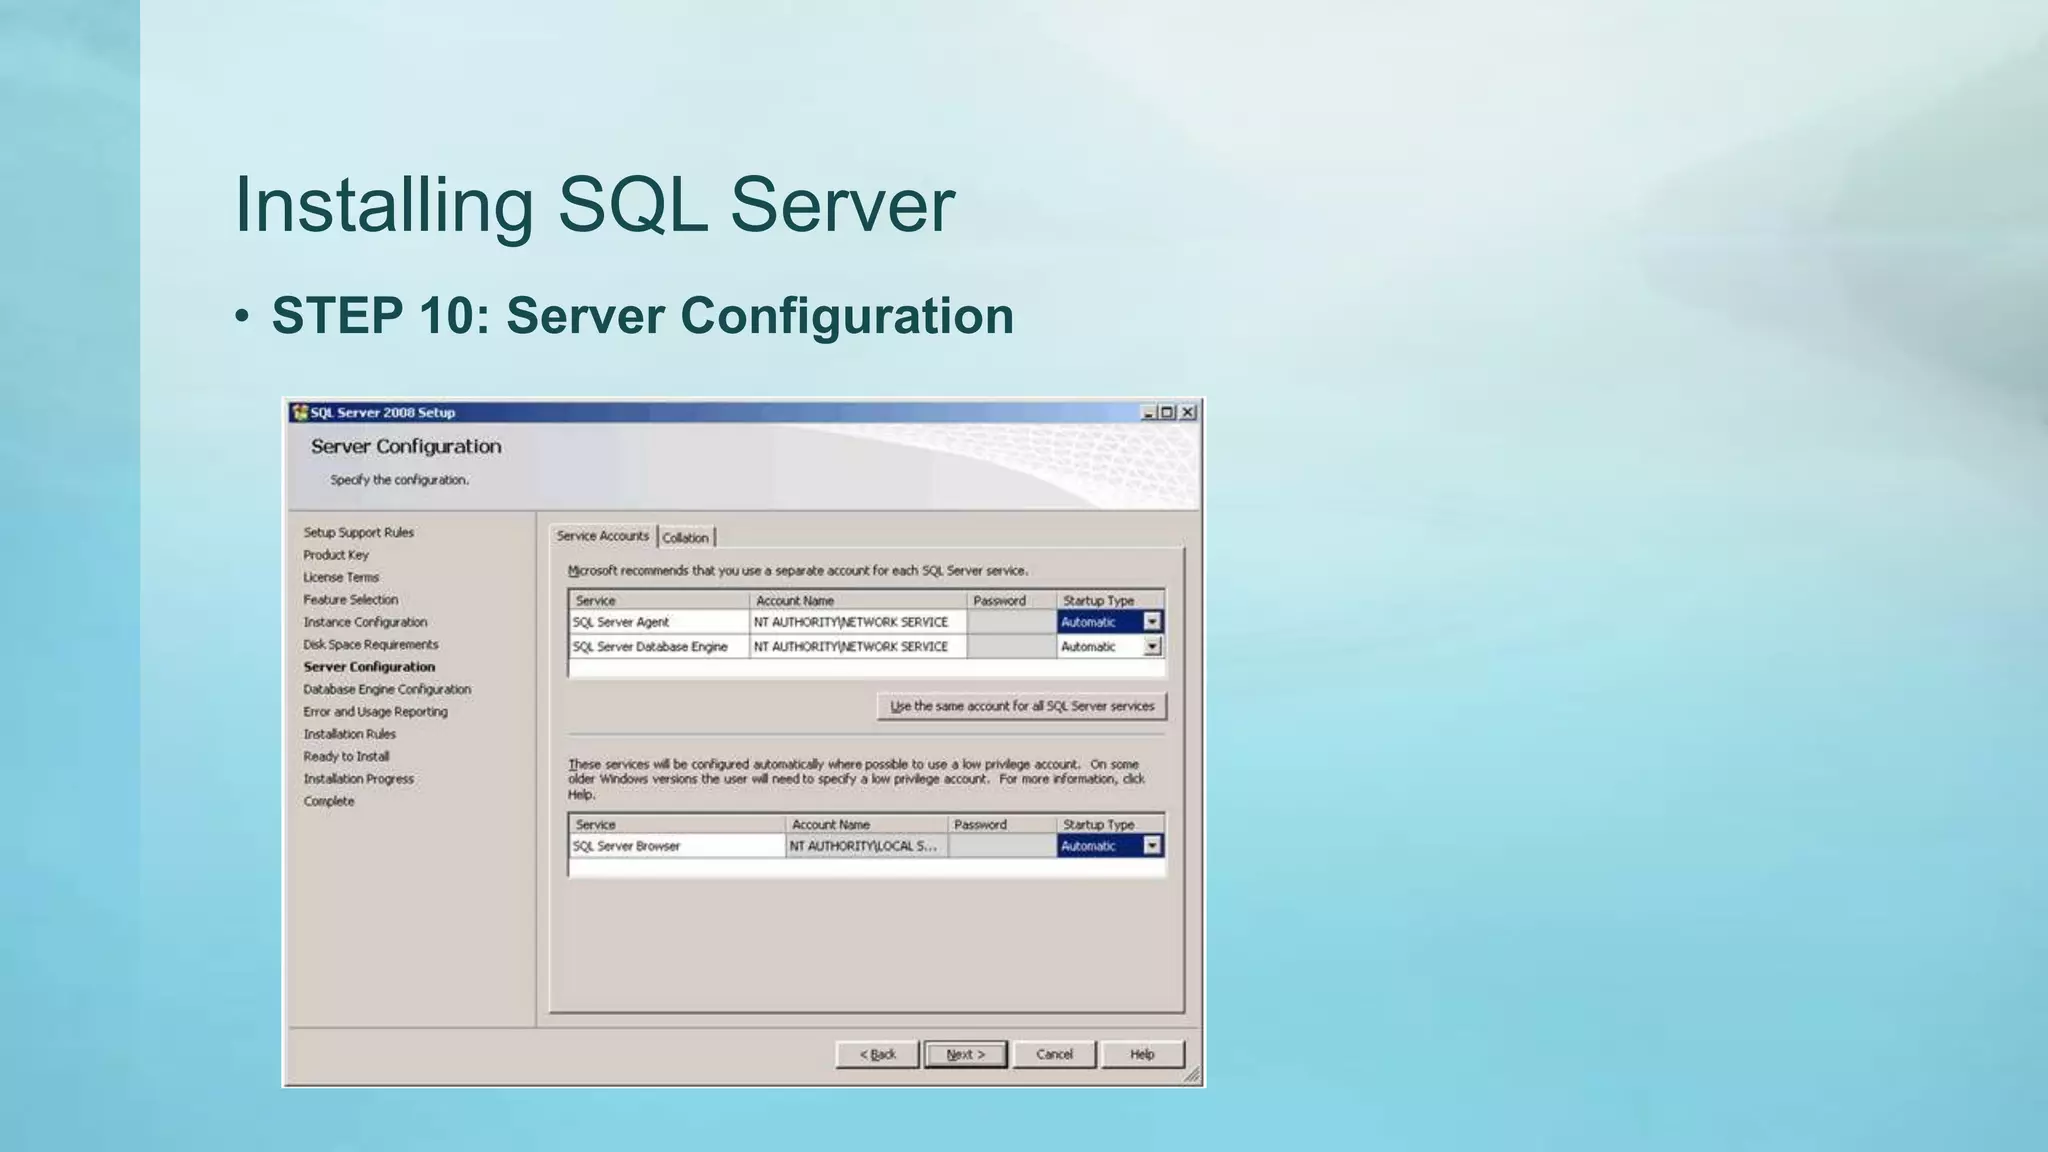This screenshot has width=2048, height=1152.
Task: Go back with the < Back button
Action: click(877, 1054)
